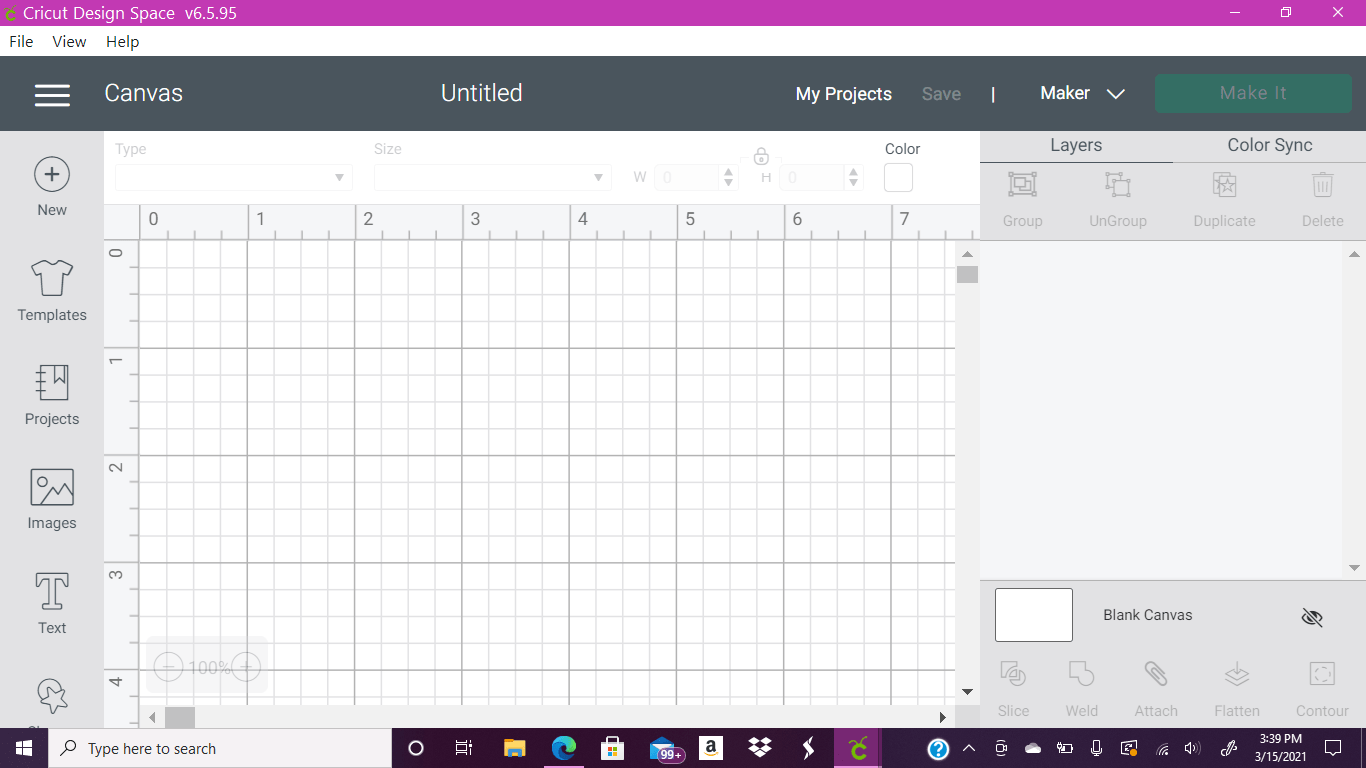Open the Images panel
This screenshot has width=1366, height=768.
[51, 497]
